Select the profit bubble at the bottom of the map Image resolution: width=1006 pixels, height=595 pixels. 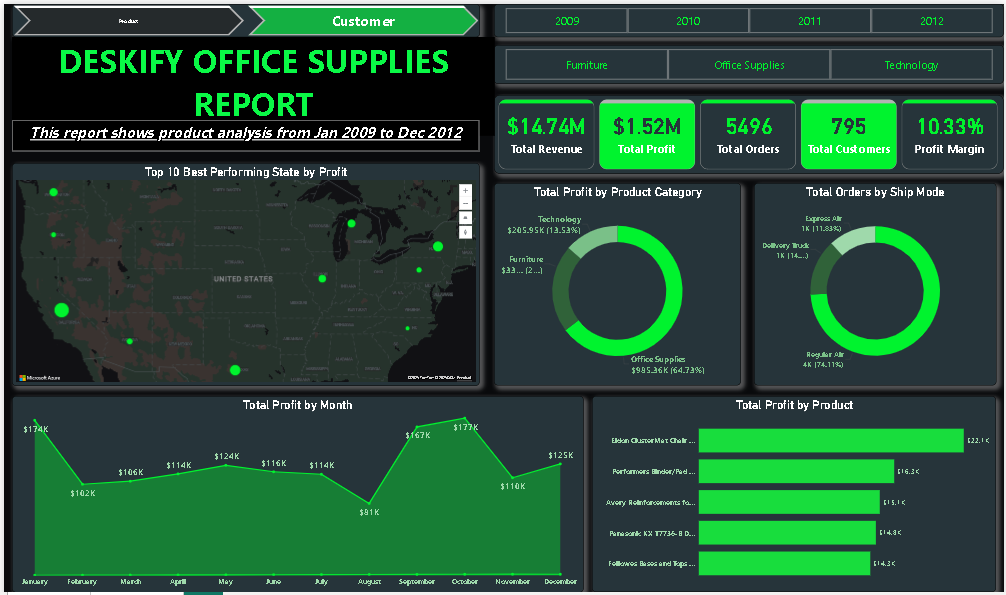[x=235, y=370]
